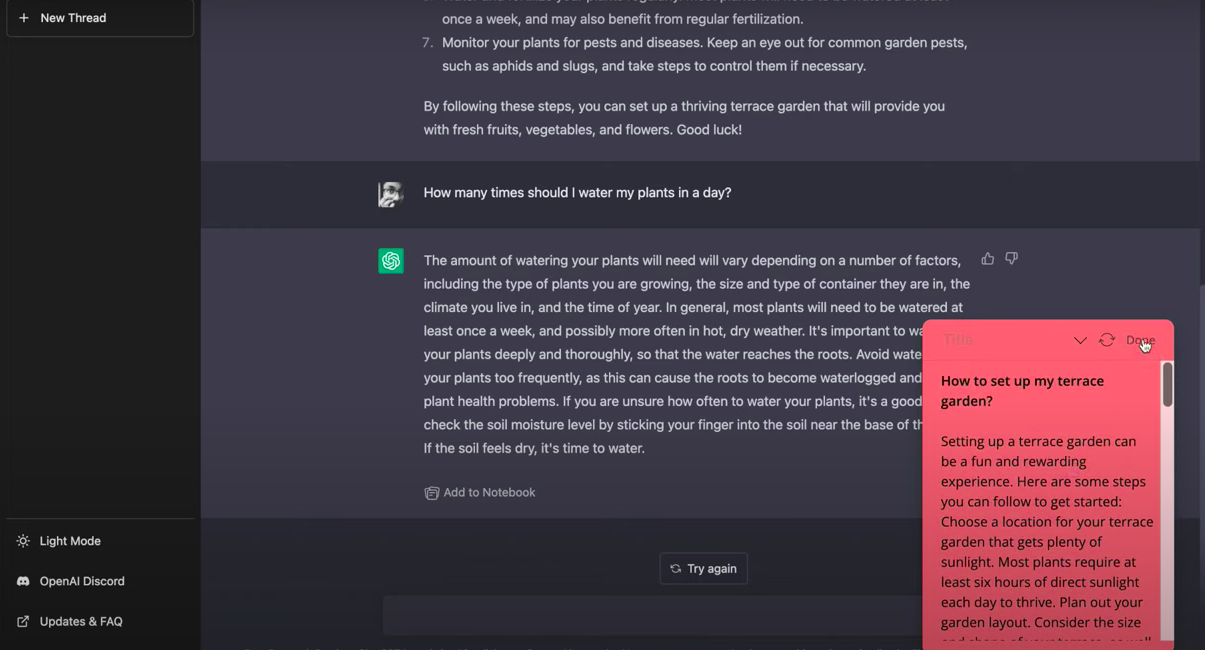Click the external link icon beside Updates & FAQ
Screen dimensions: 1205x650
23,621
